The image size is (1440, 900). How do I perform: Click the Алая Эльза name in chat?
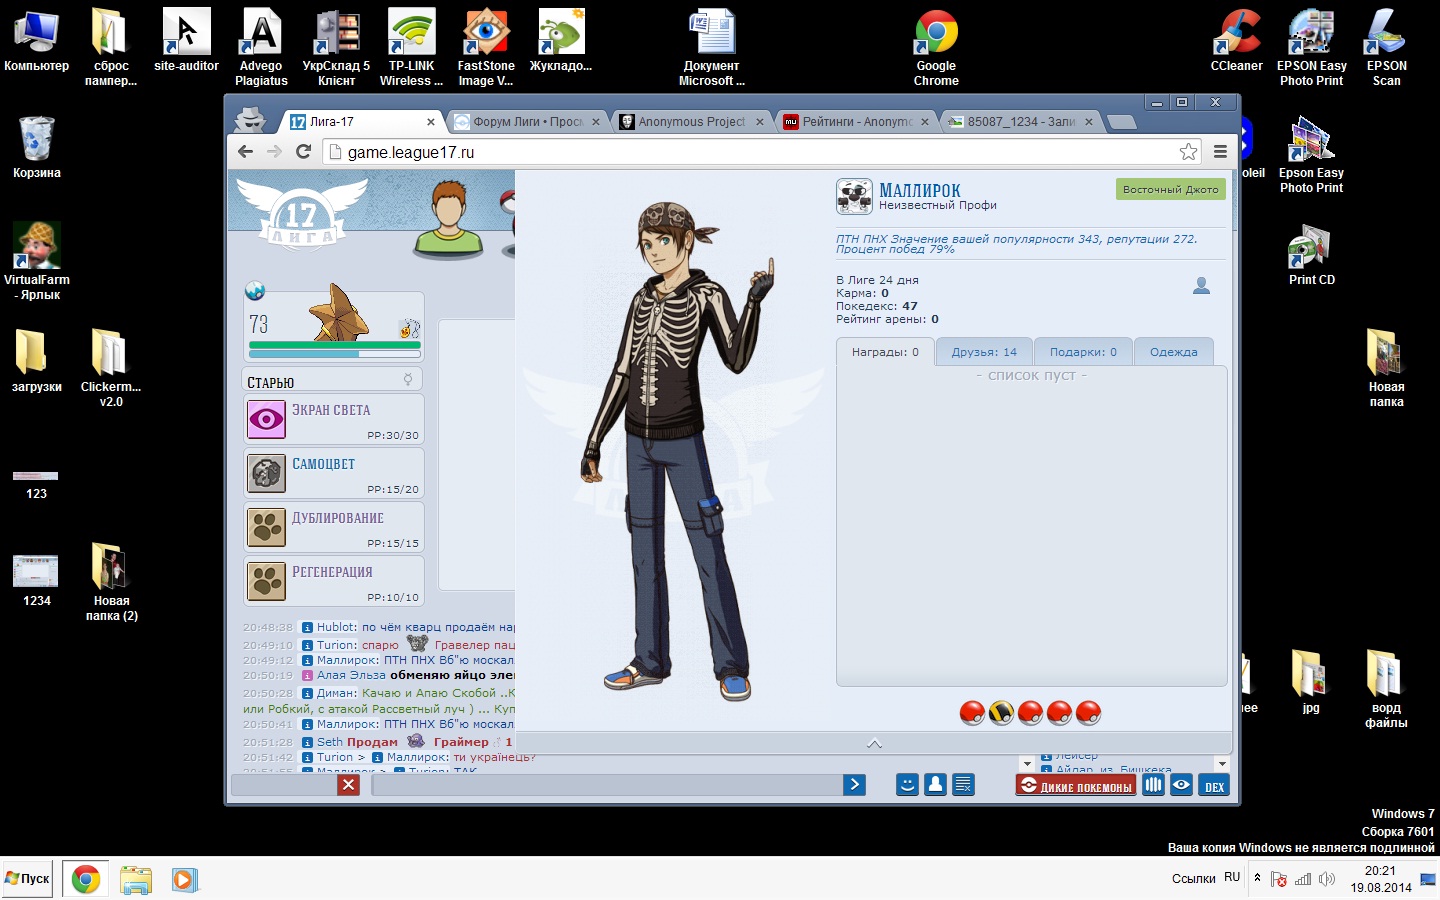click(351, 675)
